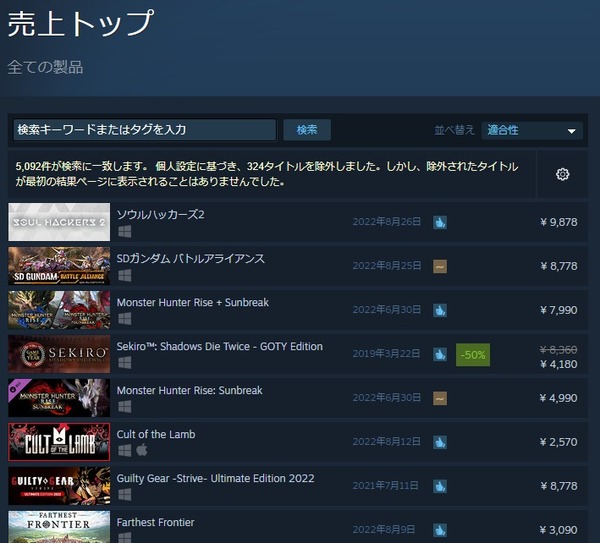
Task: Open the ソウルハッカーズ2 title link
Action: point(160,215)
